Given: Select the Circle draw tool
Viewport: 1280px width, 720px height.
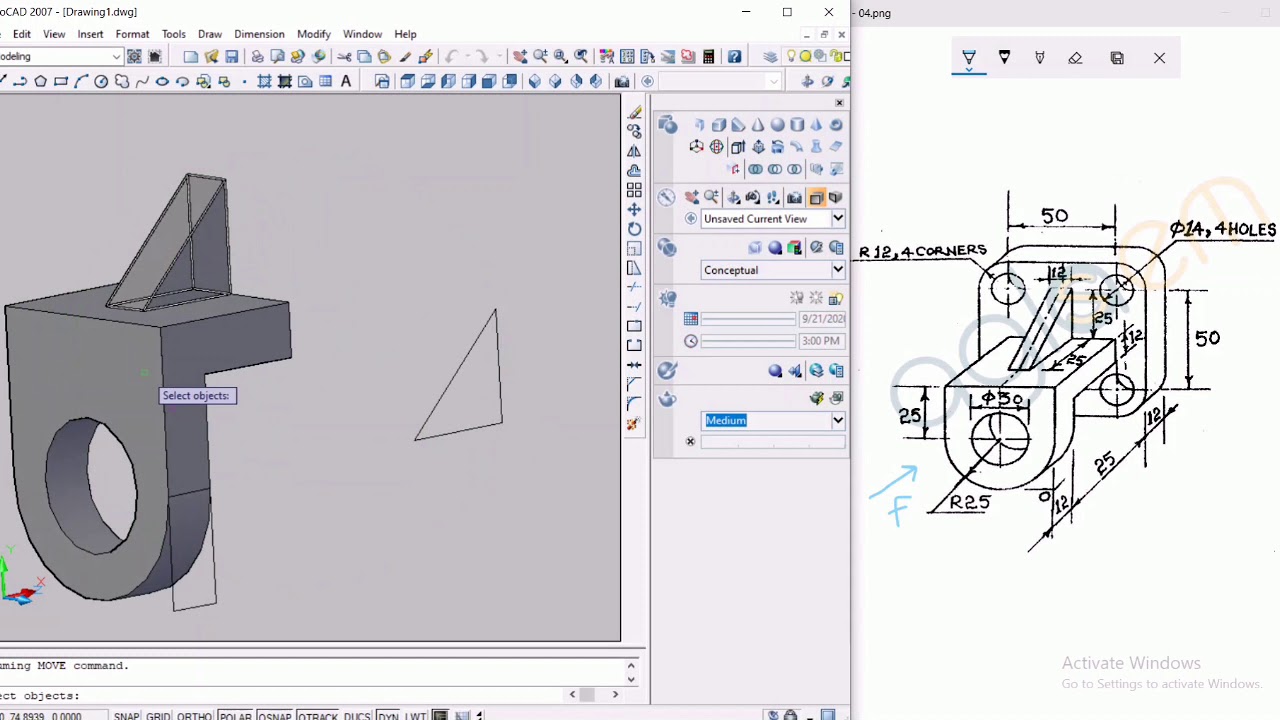Looking at the screenshot, I should [x=101, y=81].
